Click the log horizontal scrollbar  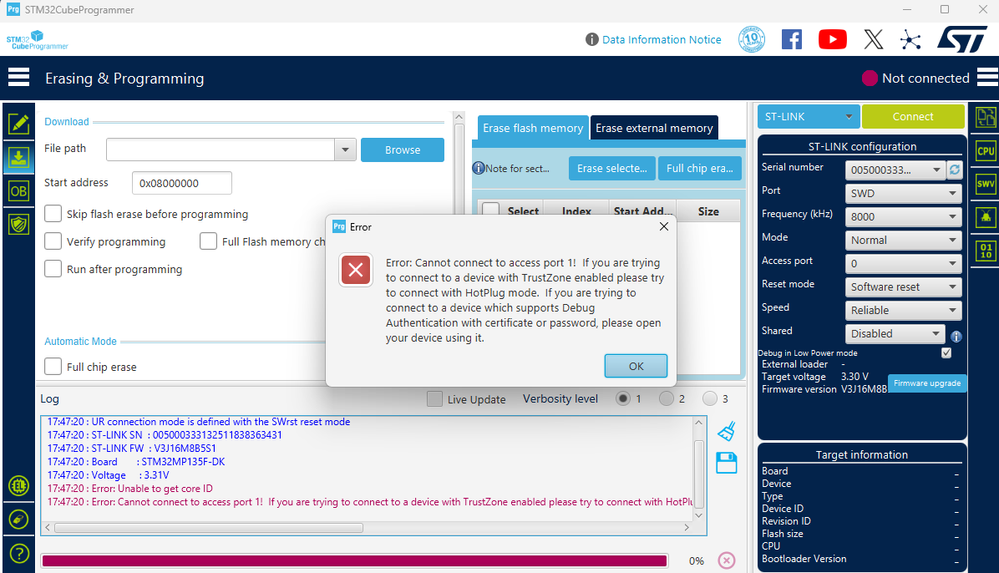[x=209, y=528]
